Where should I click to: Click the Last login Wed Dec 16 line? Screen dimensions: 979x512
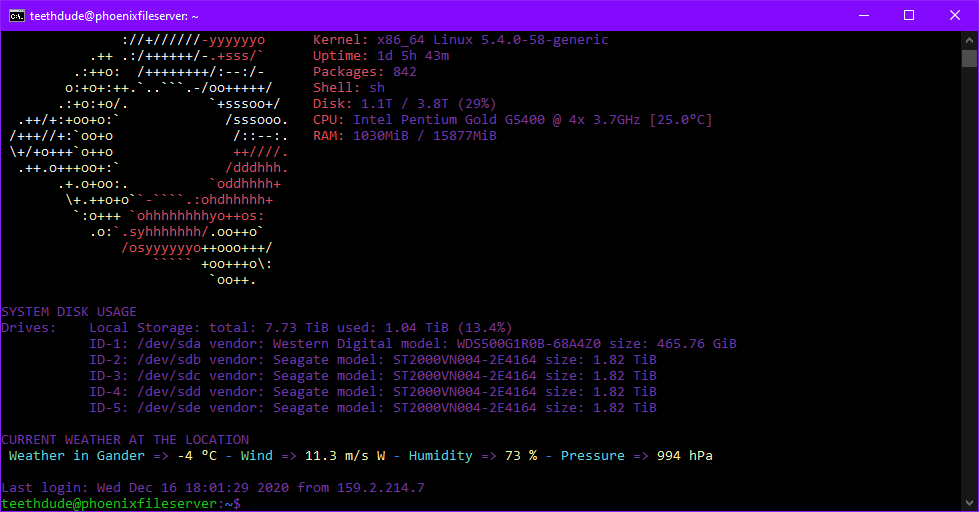pyautogui.click(x=213, y=488)
